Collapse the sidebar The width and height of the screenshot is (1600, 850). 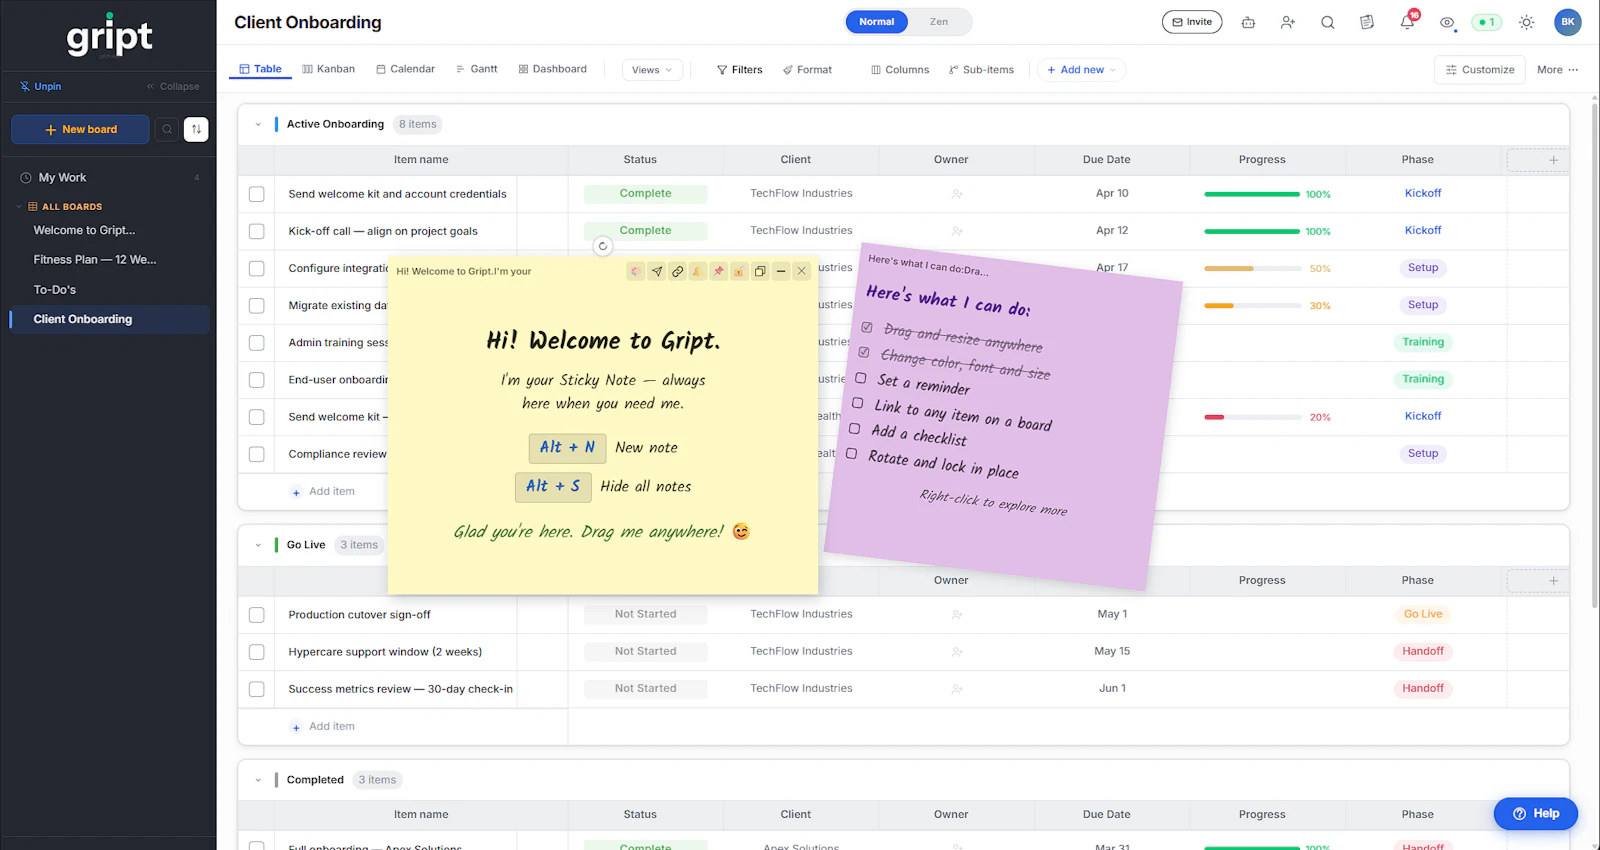click(x=173, y=86)
